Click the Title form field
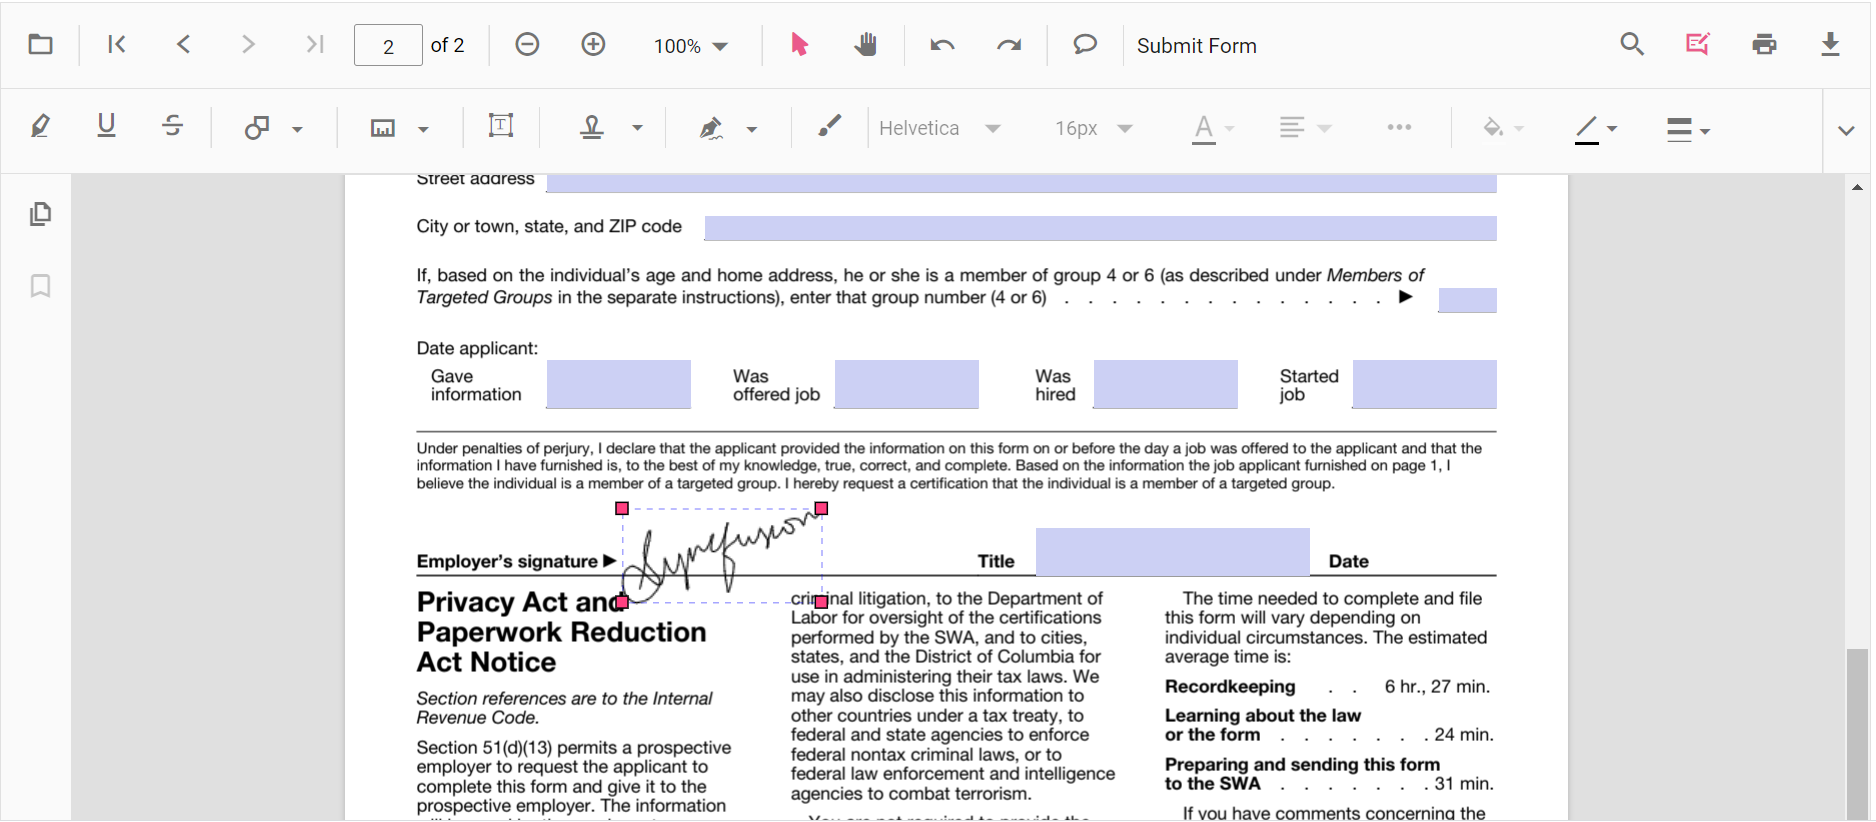Viewport: 1876px width, 822px height. [1172, 552]
